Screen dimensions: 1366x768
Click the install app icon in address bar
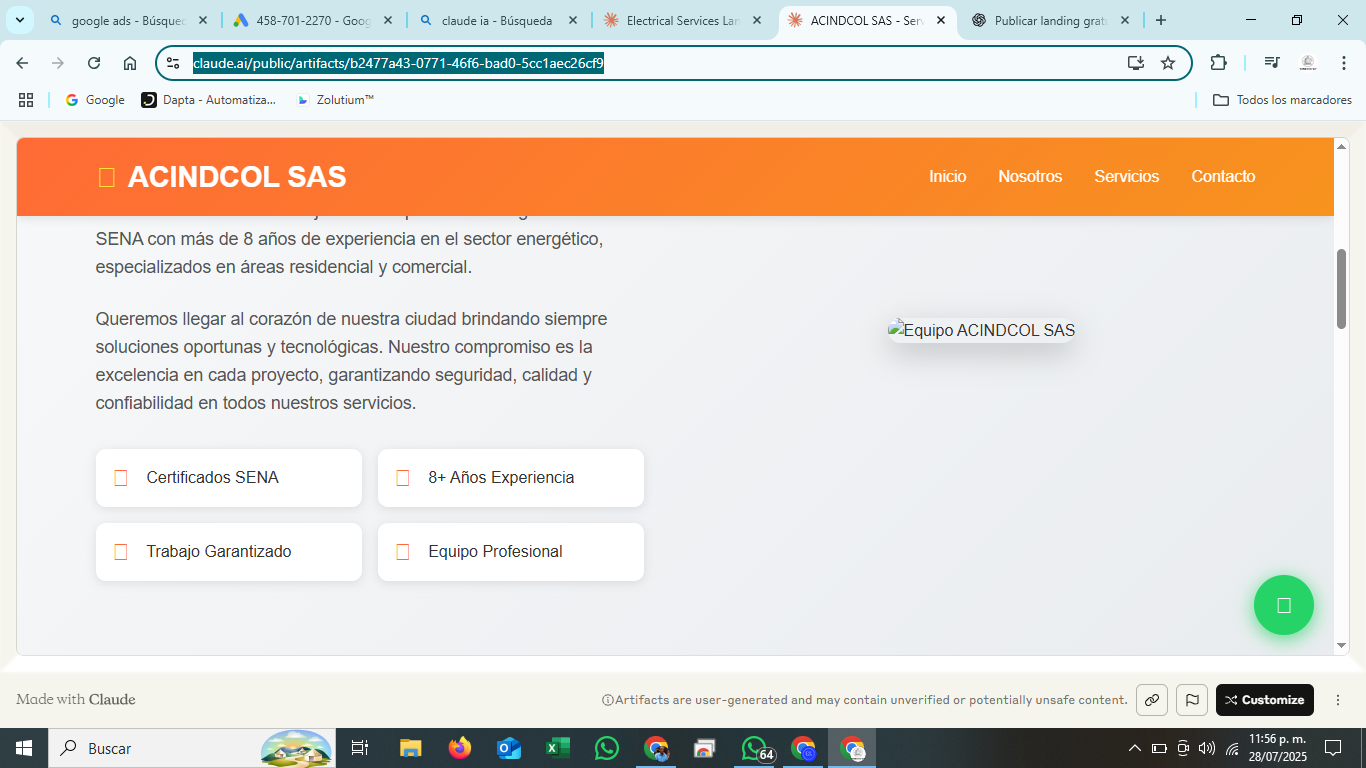(1136, 63)
